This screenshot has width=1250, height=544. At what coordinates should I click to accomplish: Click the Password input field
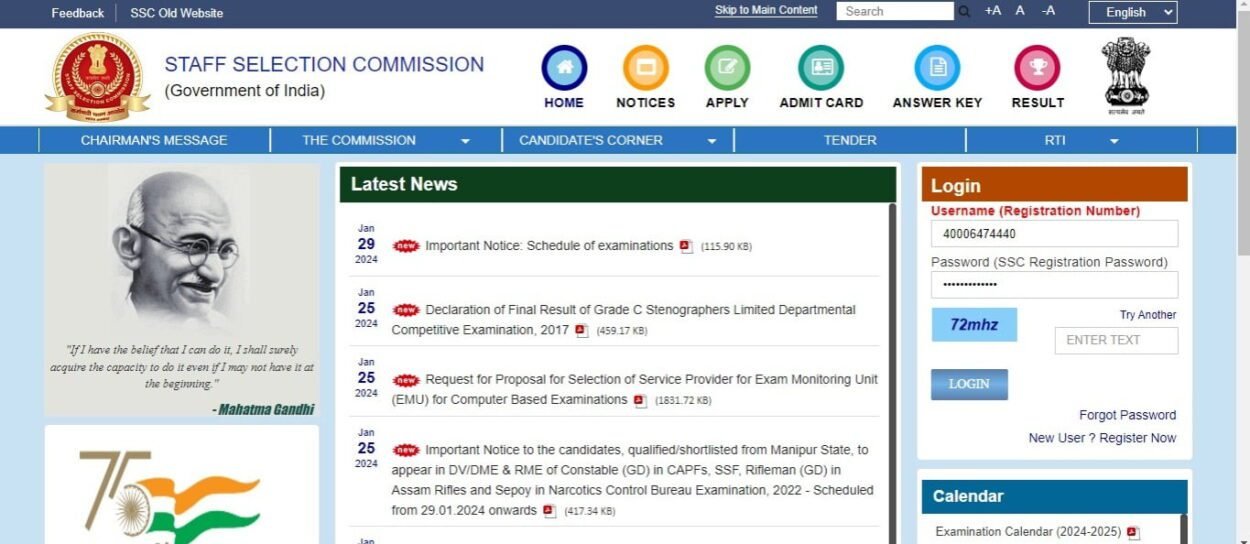1054,285
